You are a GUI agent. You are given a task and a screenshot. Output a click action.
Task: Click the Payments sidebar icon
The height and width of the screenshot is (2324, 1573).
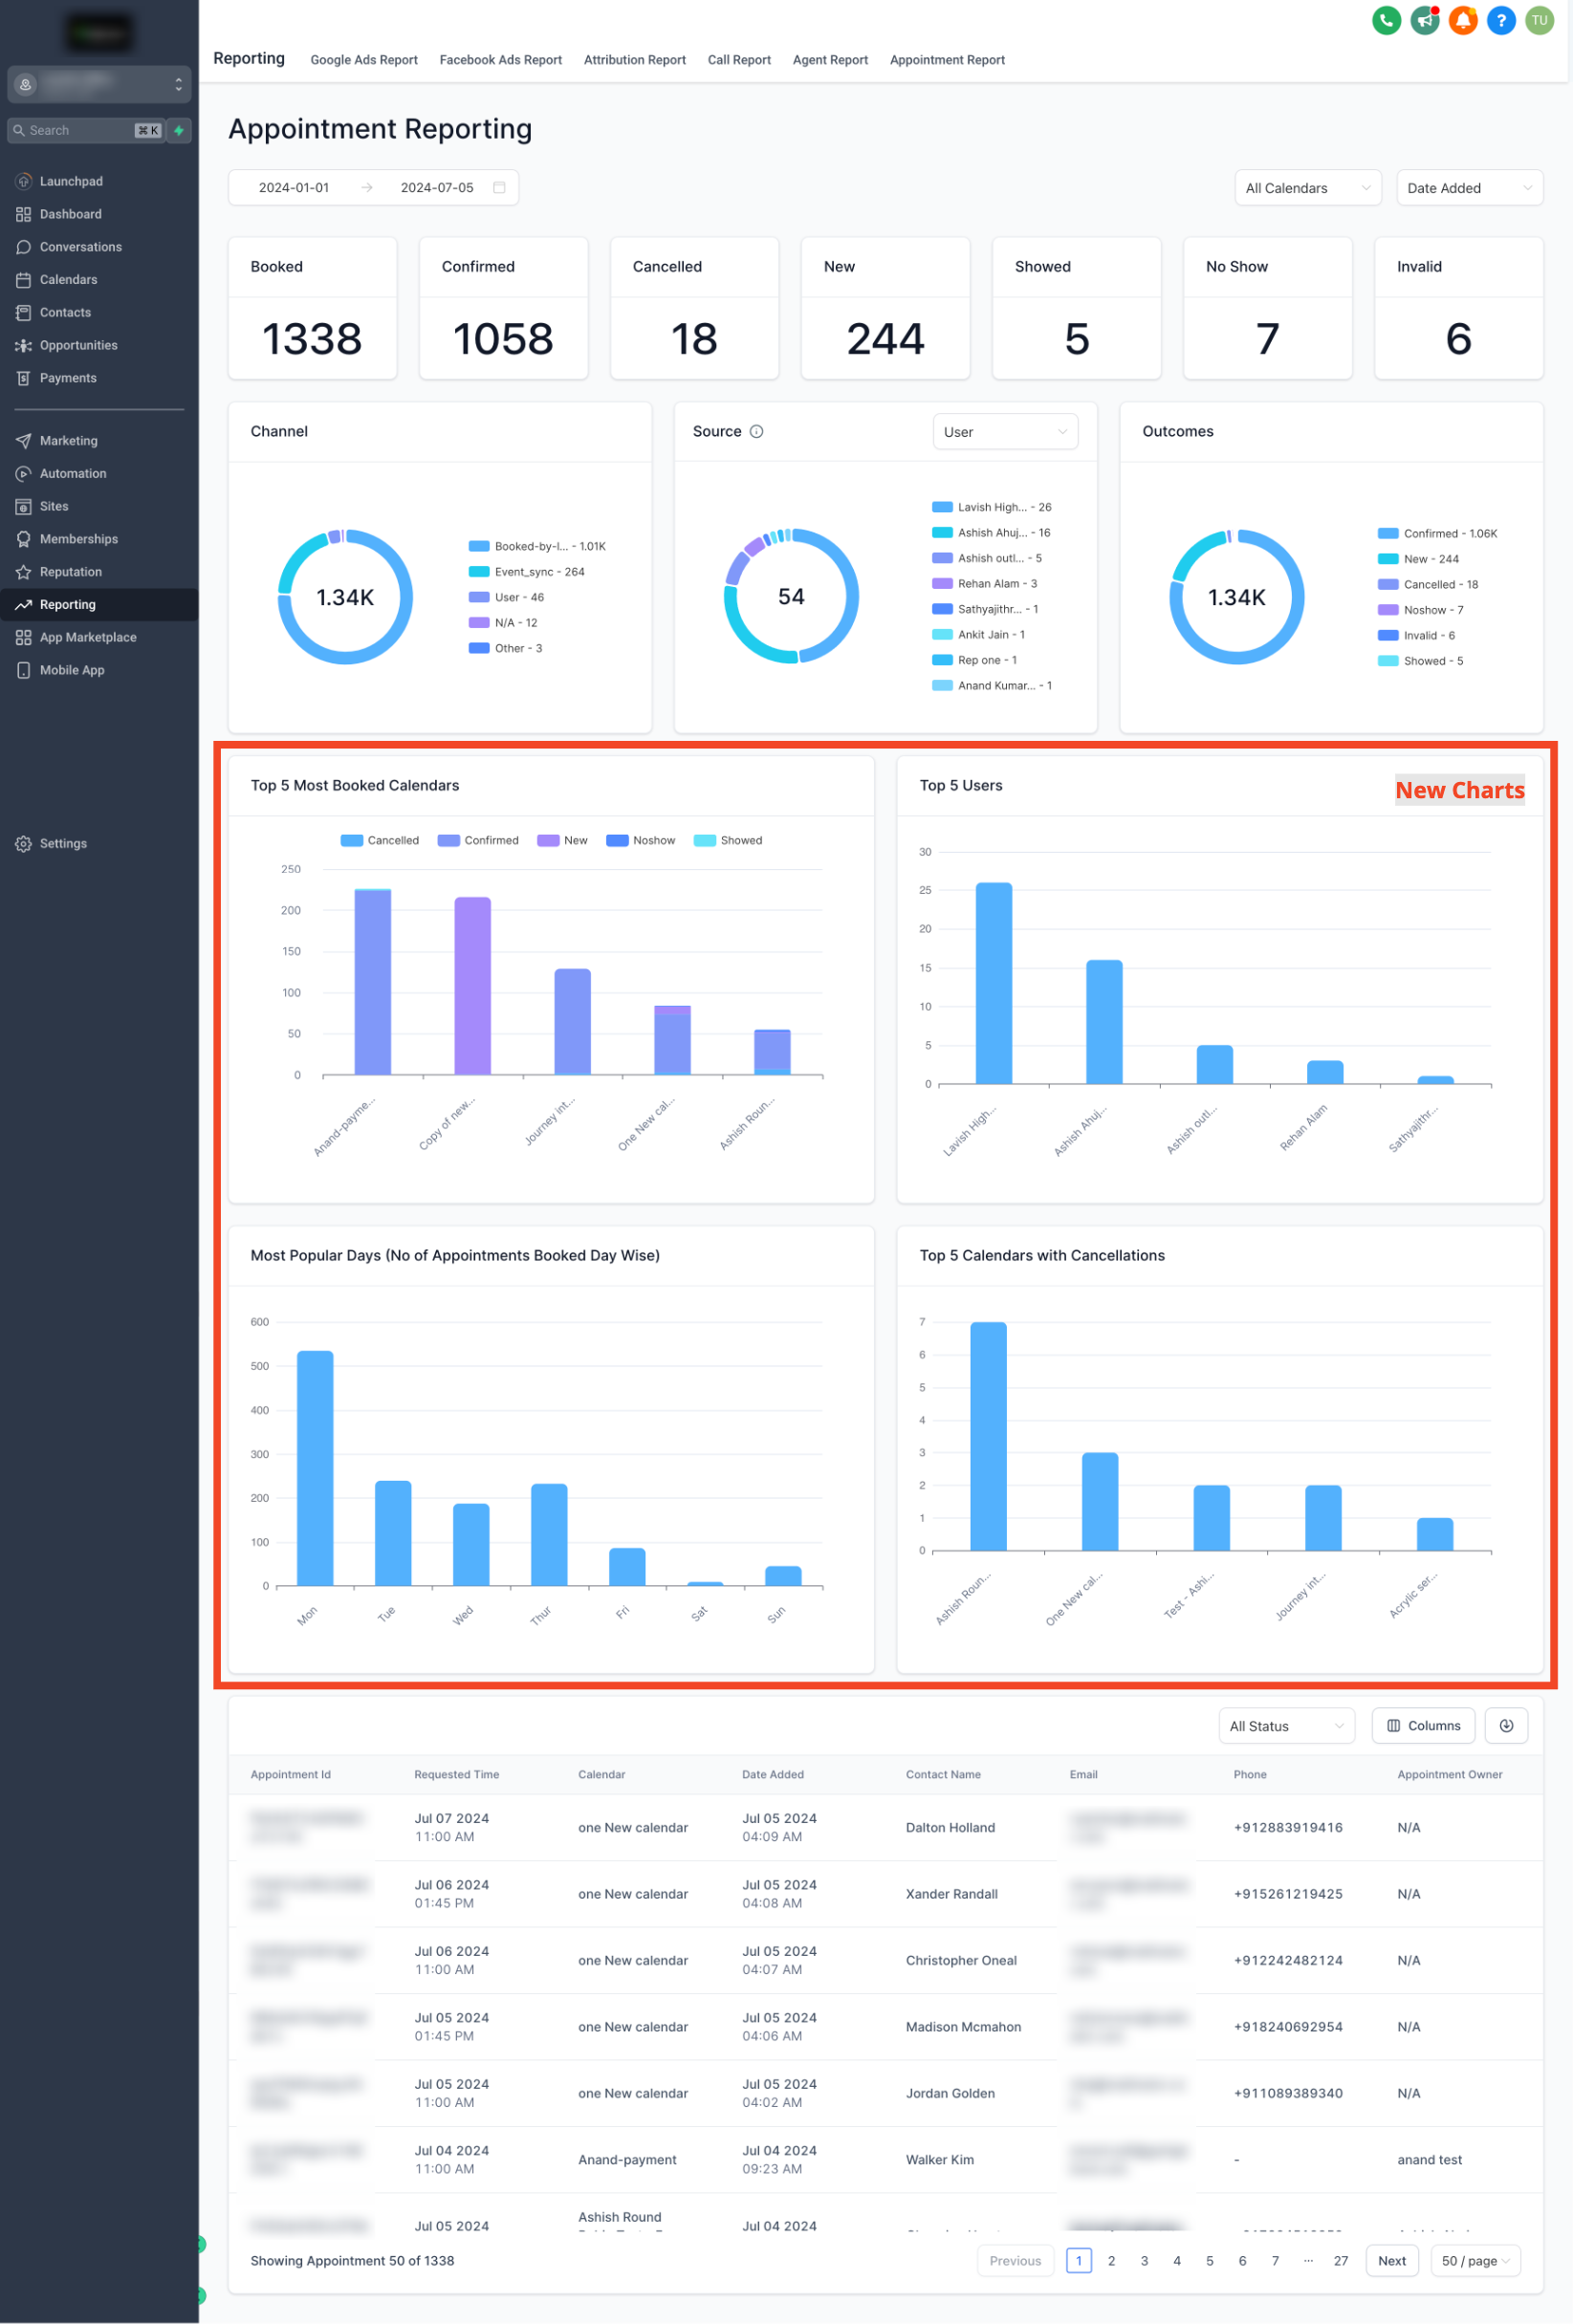click(23, 378)
